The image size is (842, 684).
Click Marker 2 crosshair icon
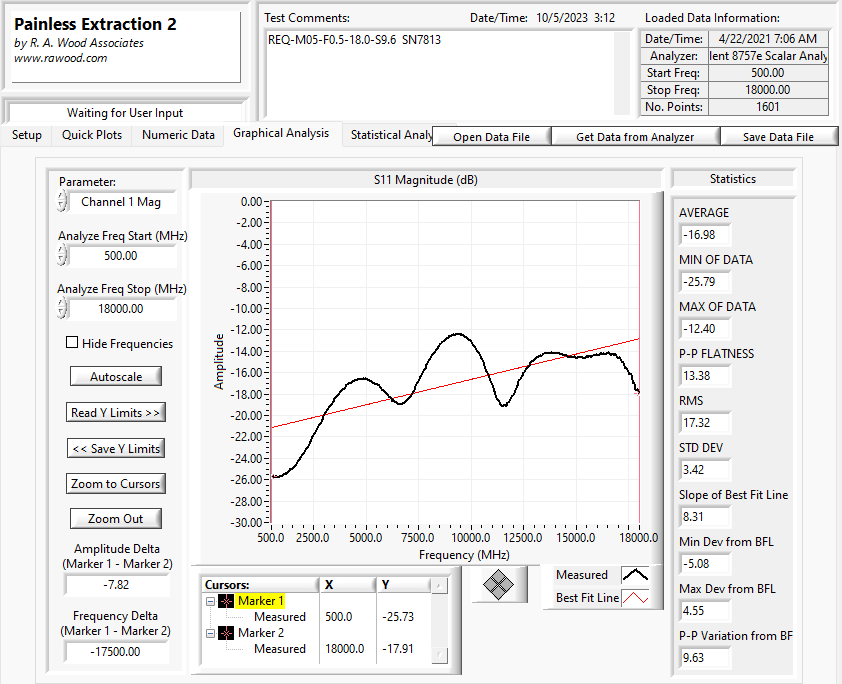point(226,634)
